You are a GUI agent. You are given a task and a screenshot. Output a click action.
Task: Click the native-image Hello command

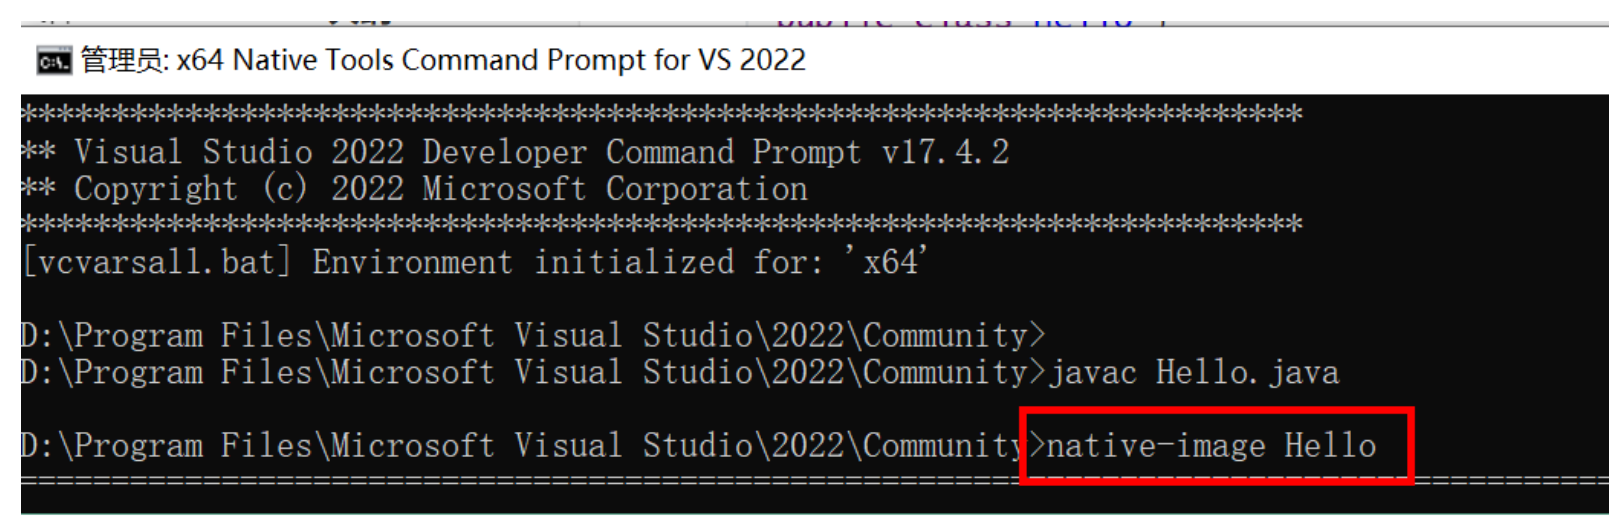pyautogui.click(x=1211, y=445)
